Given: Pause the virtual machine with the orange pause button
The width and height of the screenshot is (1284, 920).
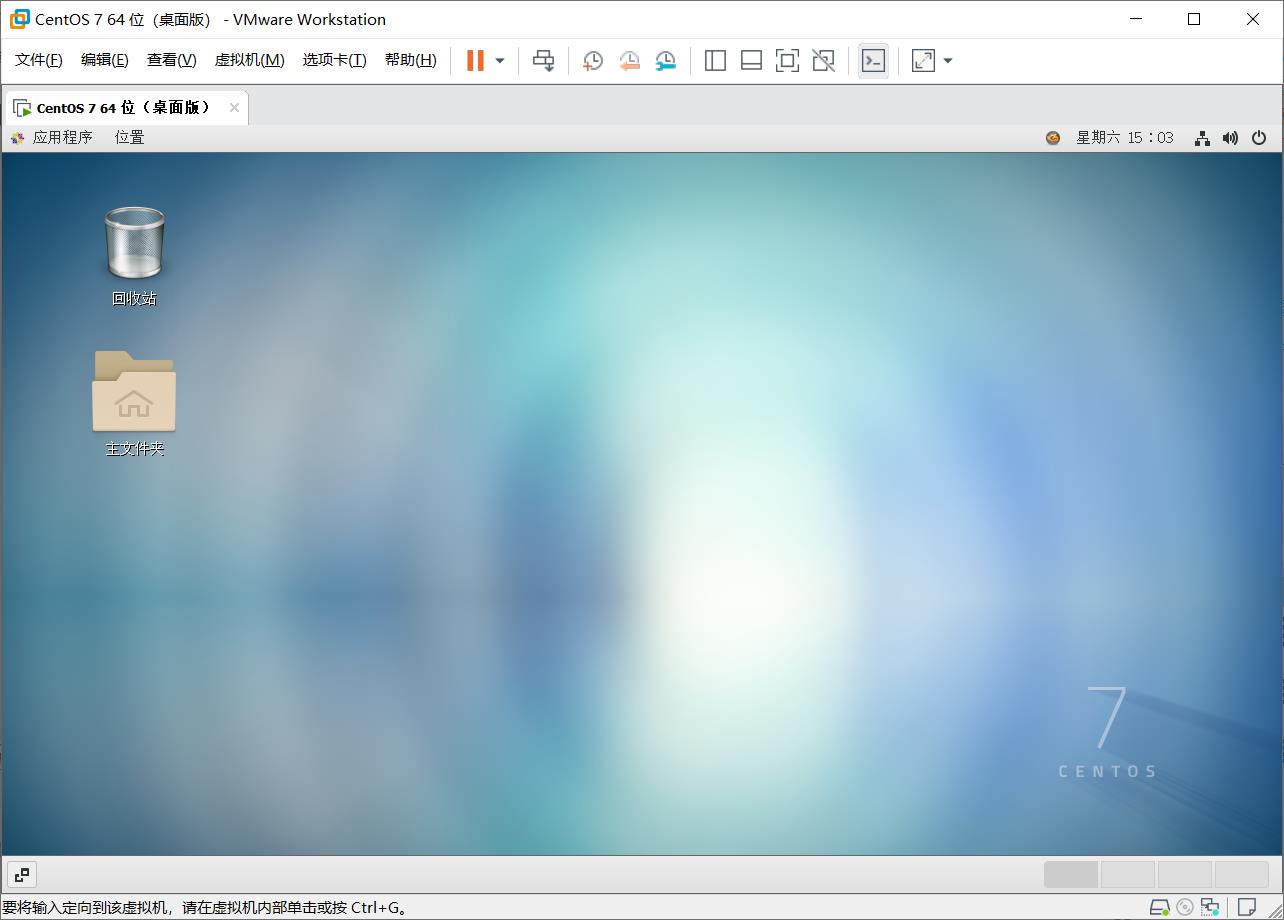Looking at the screenshot, I should tap(475, 61).
